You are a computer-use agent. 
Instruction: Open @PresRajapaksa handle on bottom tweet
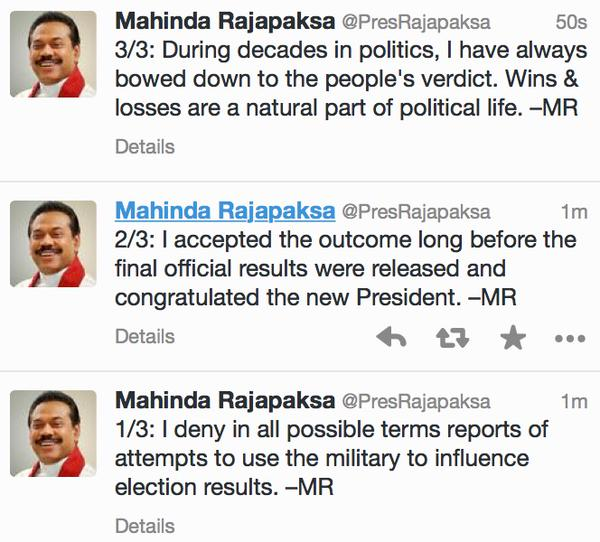[416, 402]
